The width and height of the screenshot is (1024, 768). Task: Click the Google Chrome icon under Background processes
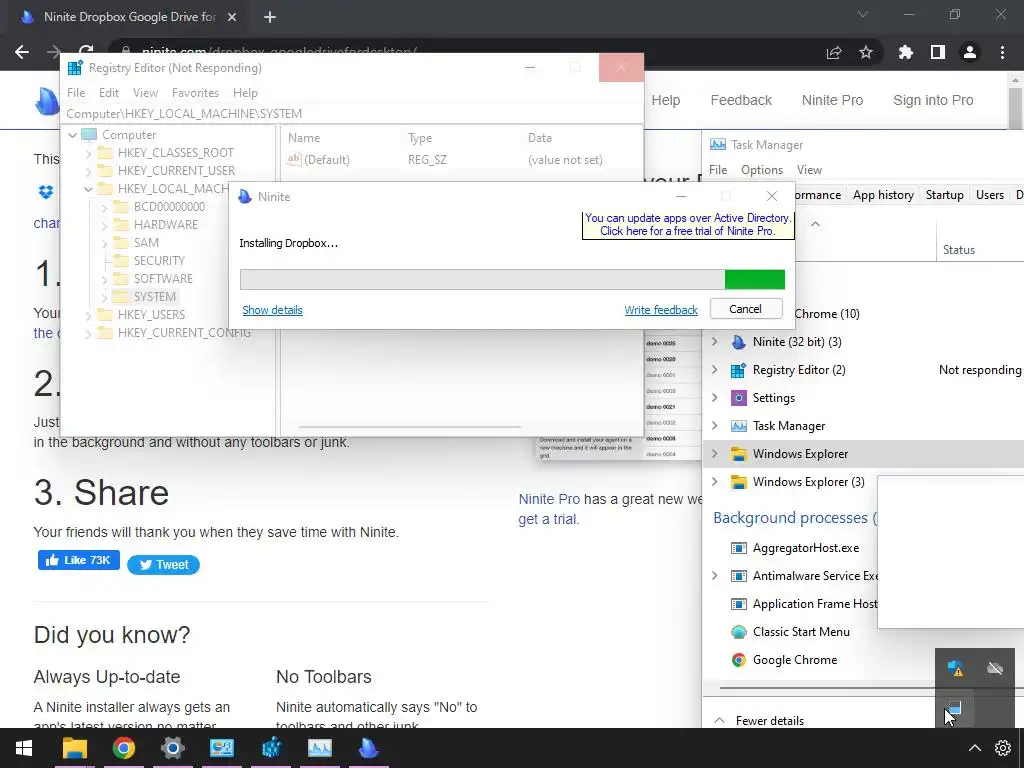click(x=739, y=660)
